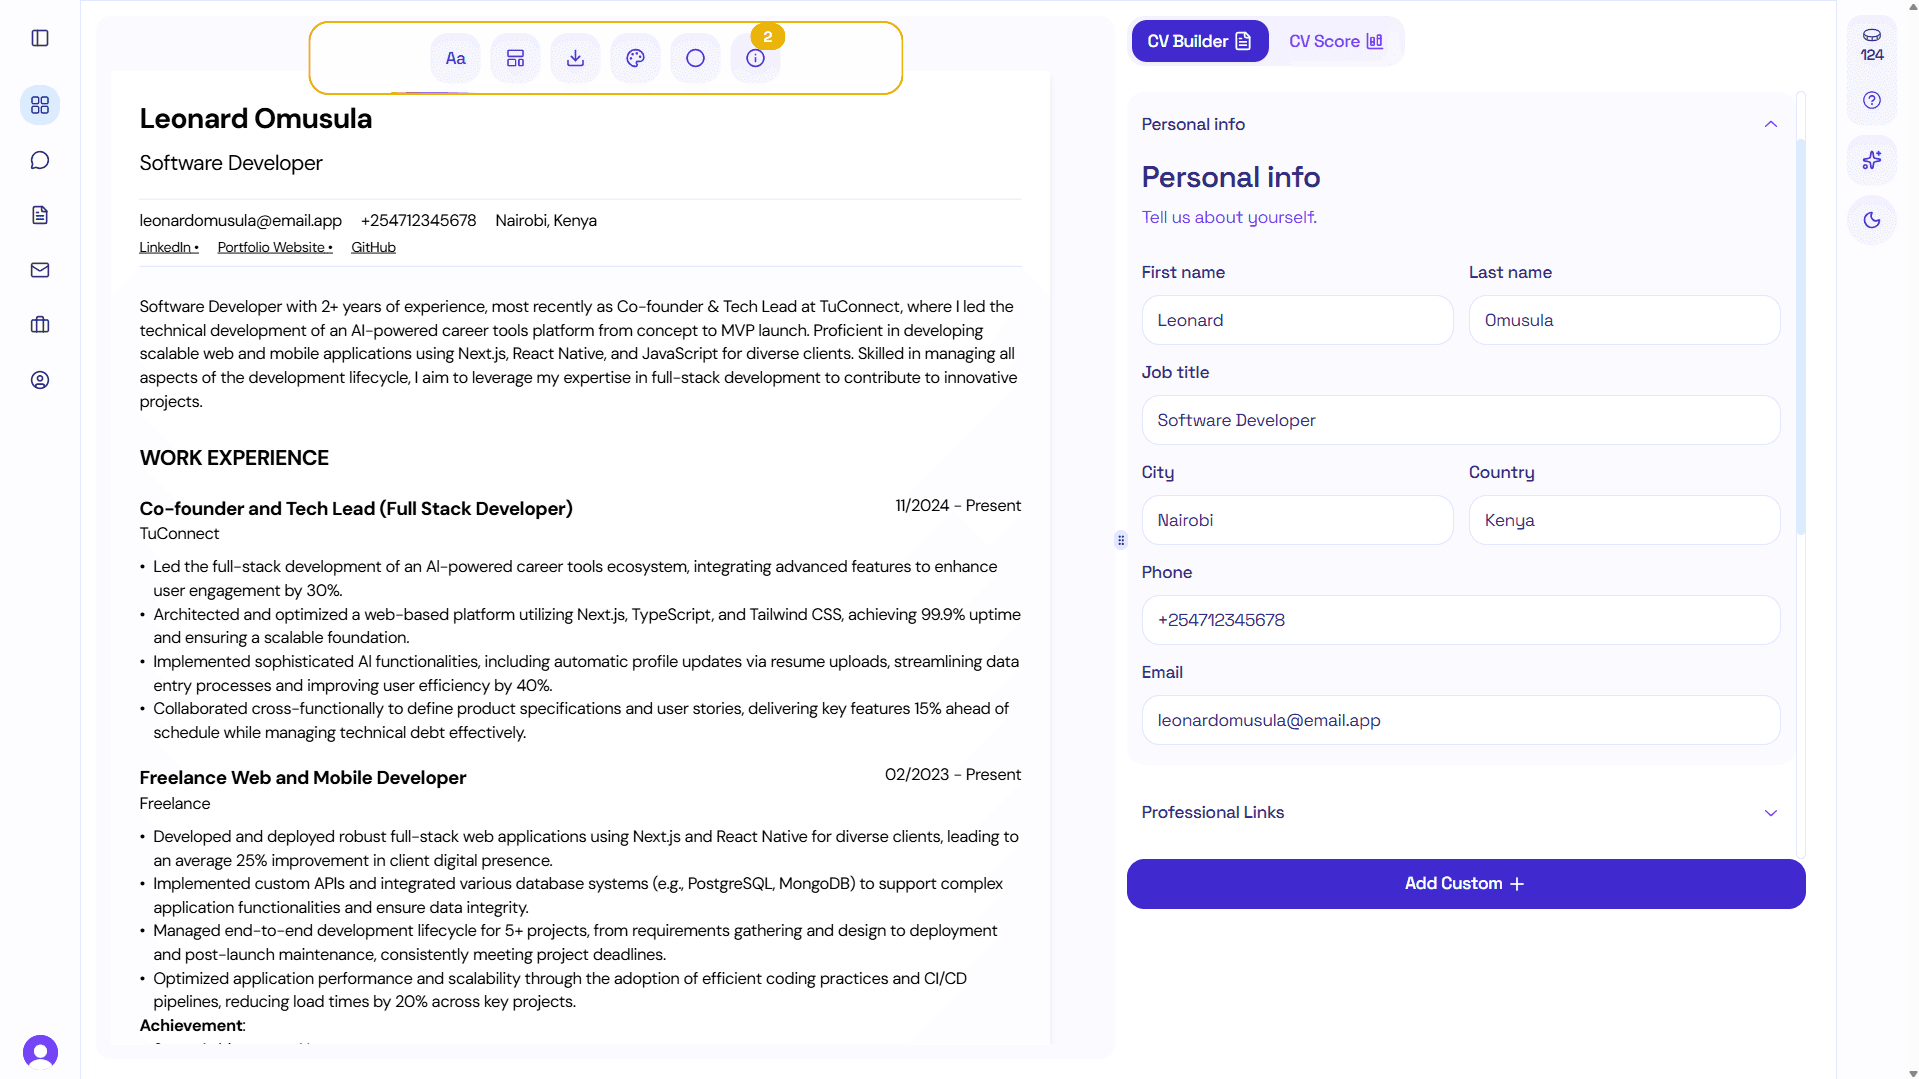Toggle dark mode with the moon icon

click(1871, 220)
